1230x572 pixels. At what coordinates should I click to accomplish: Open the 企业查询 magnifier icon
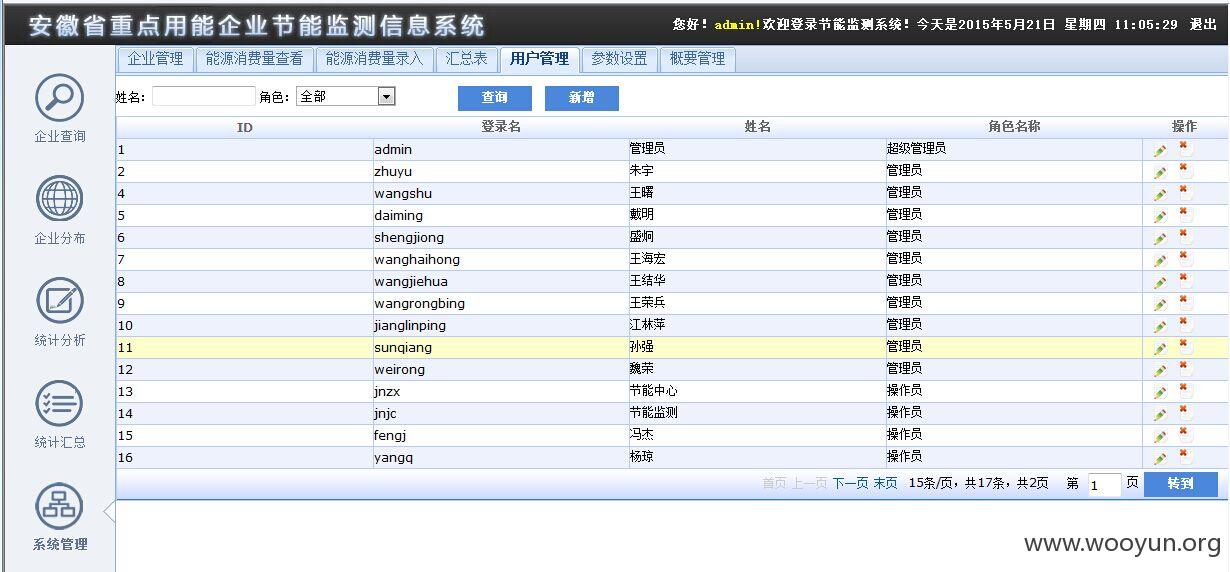pos(60,97)
